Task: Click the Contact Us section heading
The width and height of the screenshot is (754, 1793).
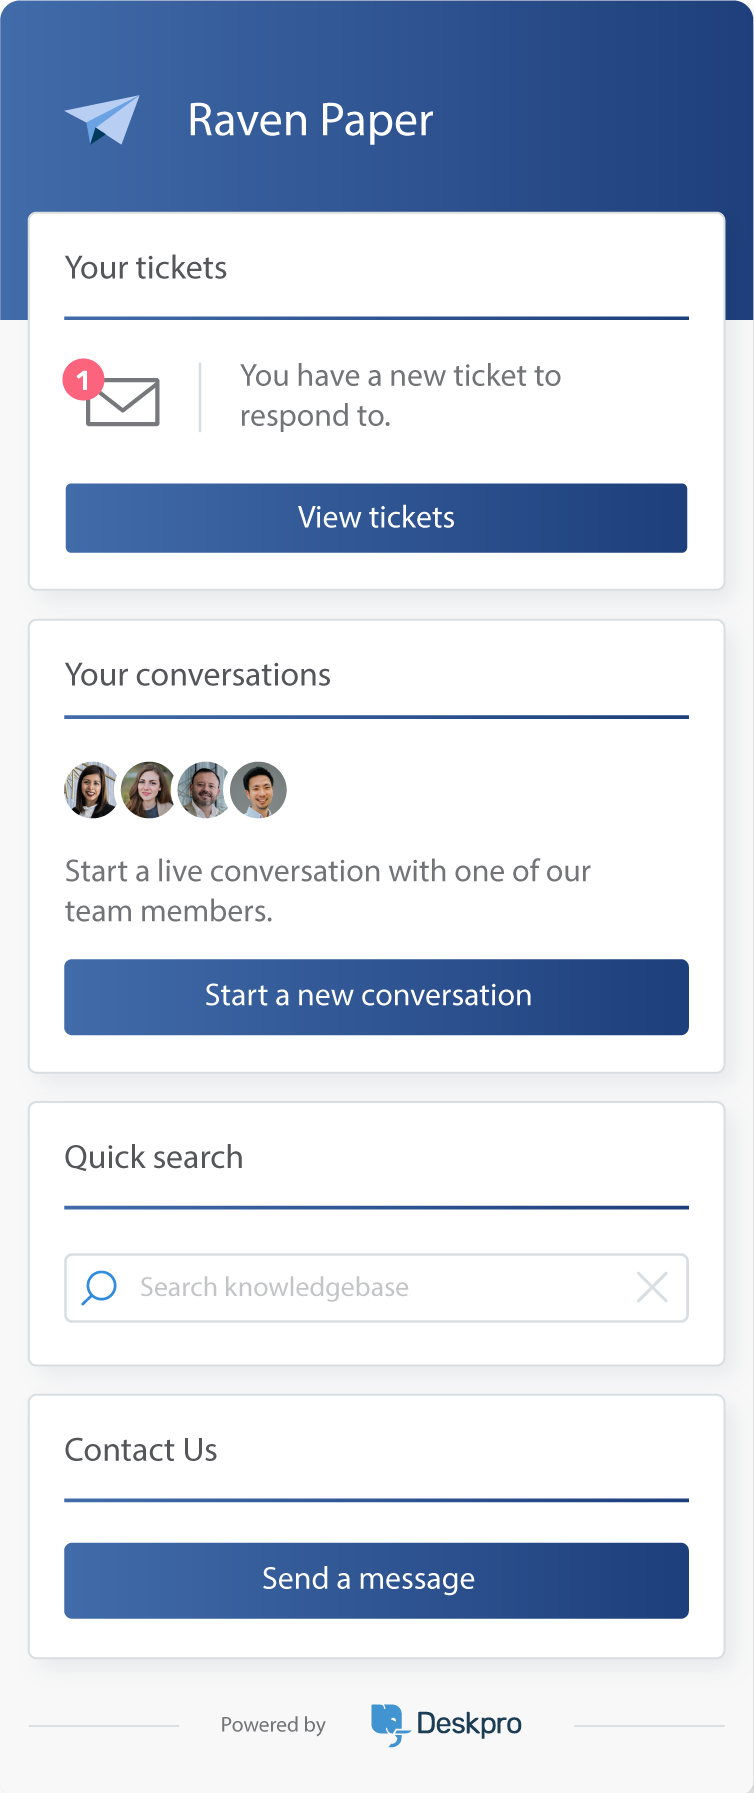Action: (x=141, y=1450)
